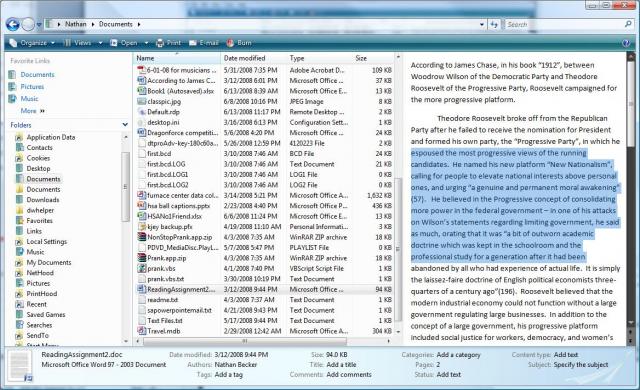Image resolution: width=640 pixels, height=390 pixels.
Task: Print the selected document
Action: point(169,43)
